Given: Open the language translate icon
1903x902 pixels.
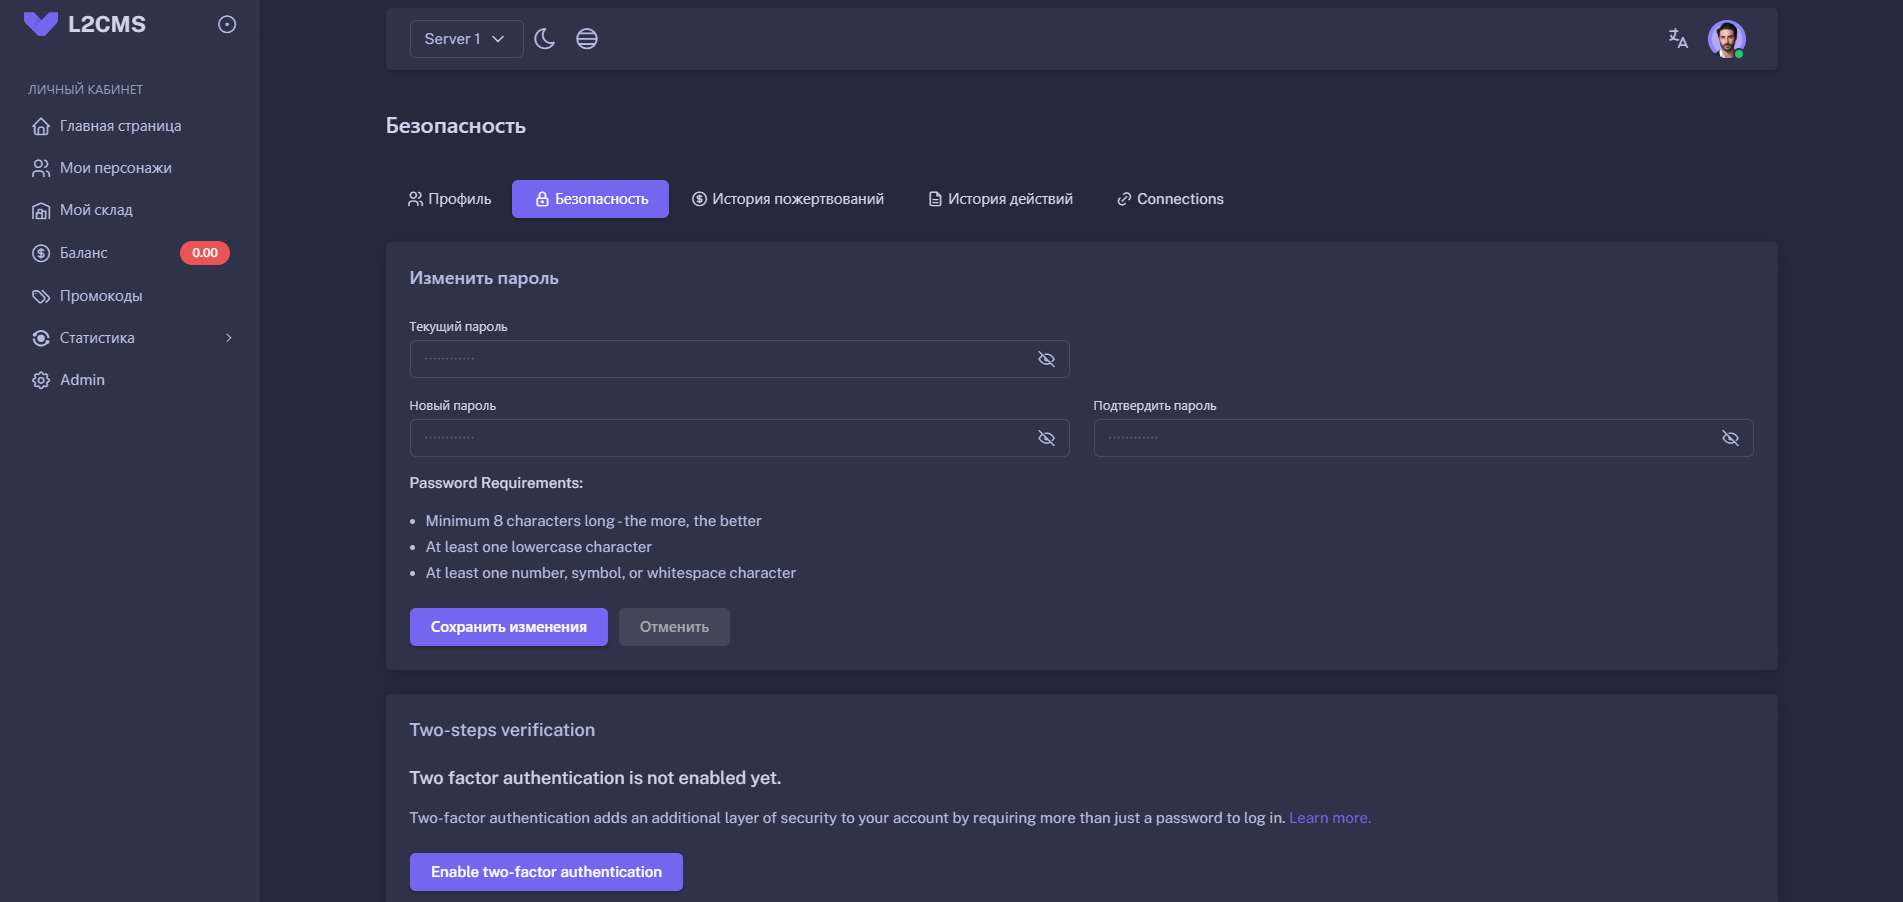Looking at the screenshot, I should coord(1678,39).
